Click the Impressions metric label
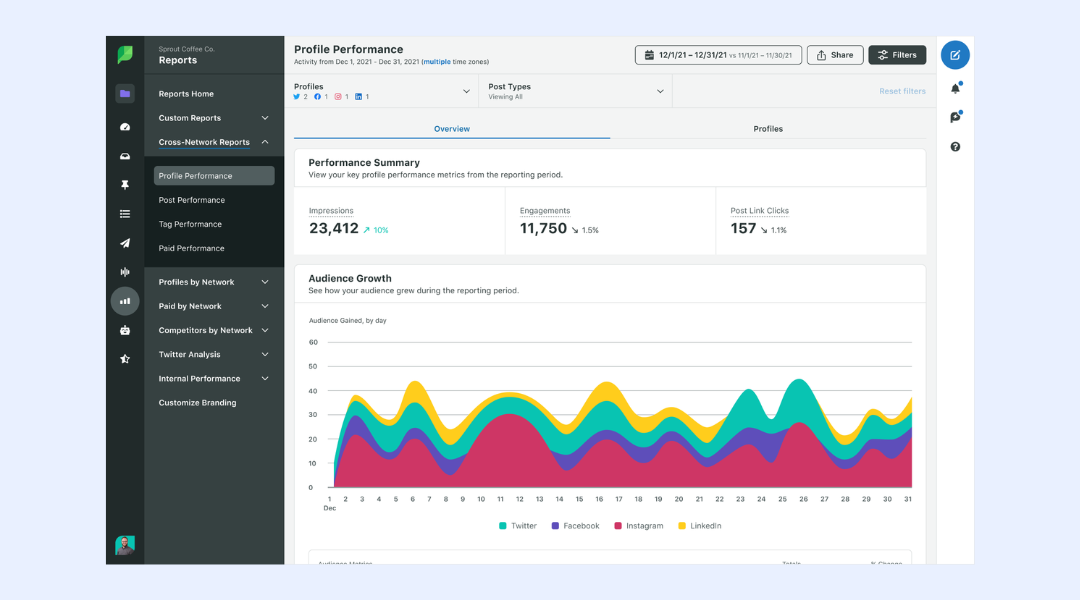The image size is (1080, 600). [x=331, y=211]
